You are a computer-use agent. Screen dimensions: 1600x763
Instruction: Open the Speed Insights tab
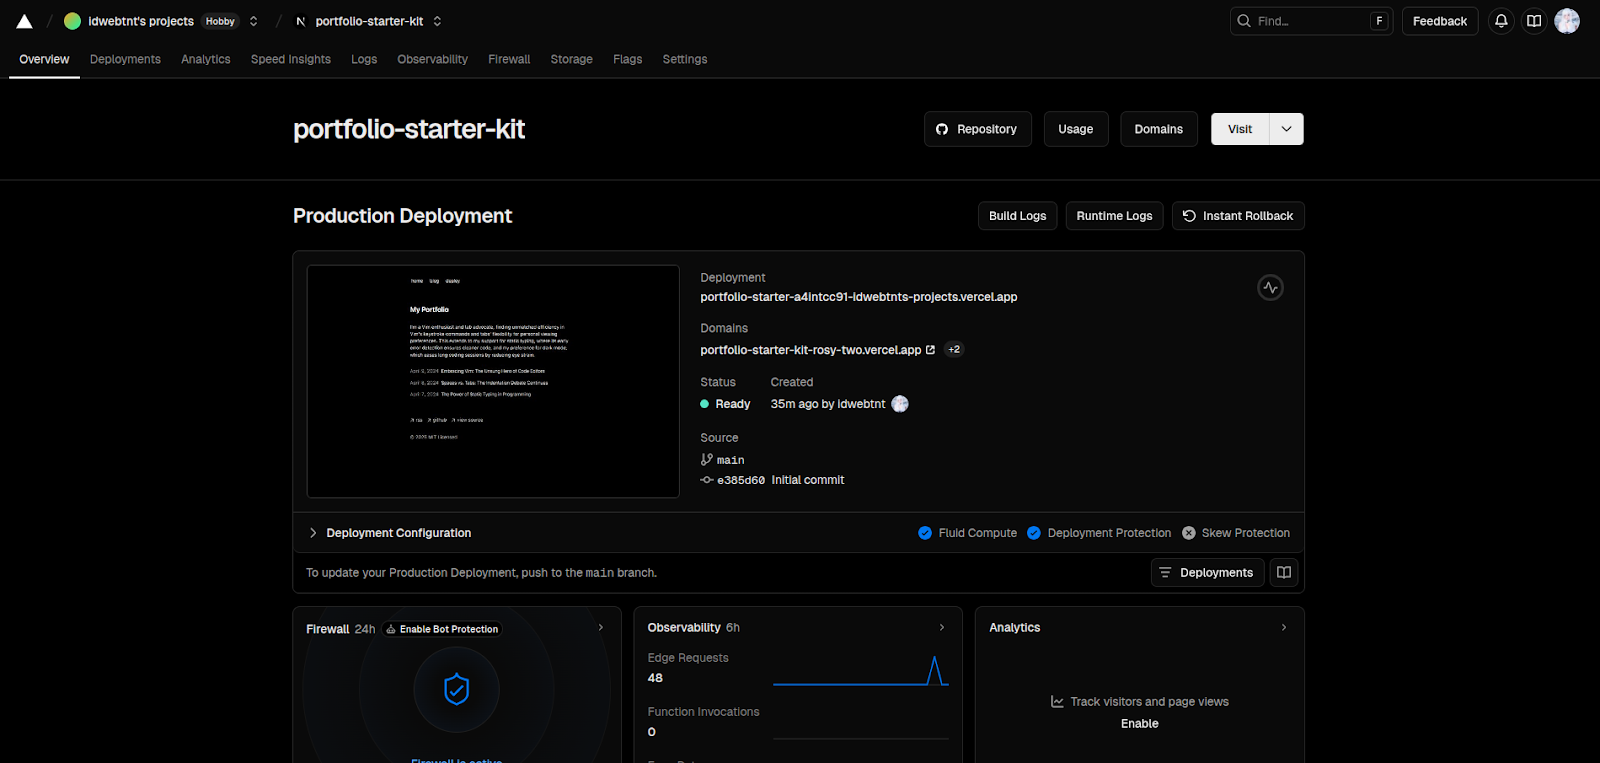pyautogui.click(x=290, y=60)
